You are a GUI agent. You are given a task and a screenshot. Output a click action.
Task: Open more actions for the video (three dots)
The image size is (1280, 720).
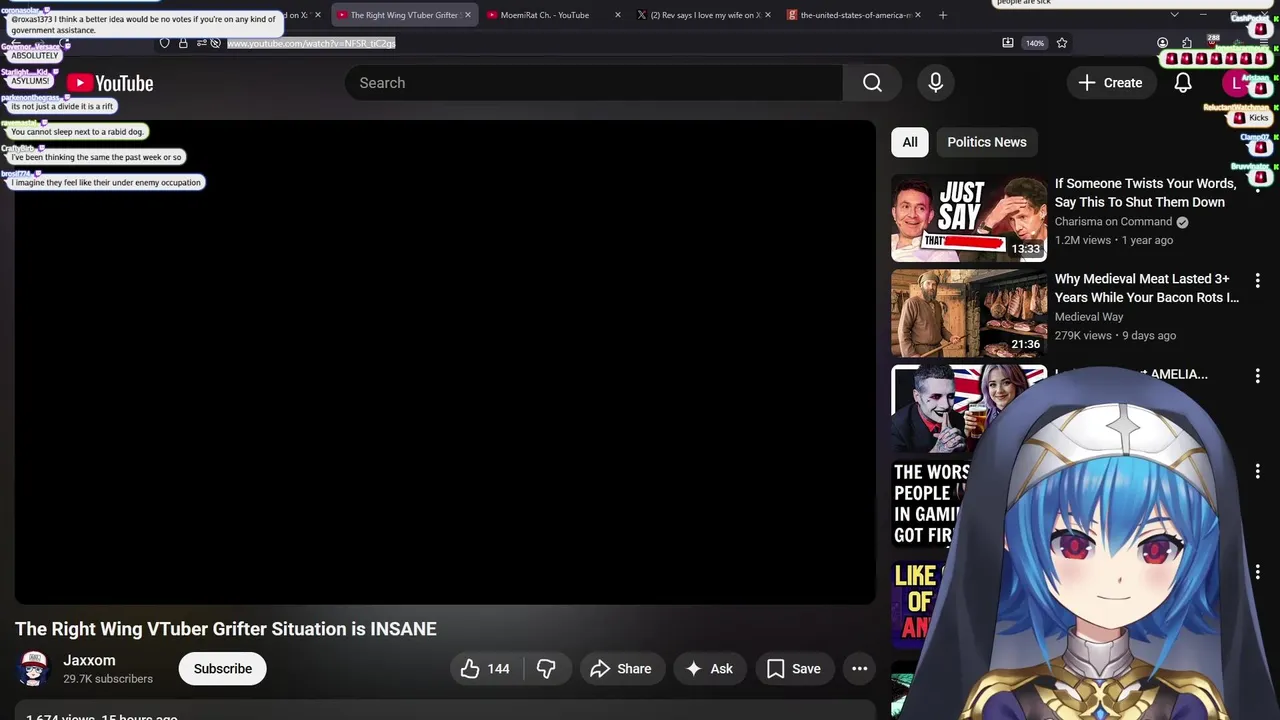[x=860, y=669]
